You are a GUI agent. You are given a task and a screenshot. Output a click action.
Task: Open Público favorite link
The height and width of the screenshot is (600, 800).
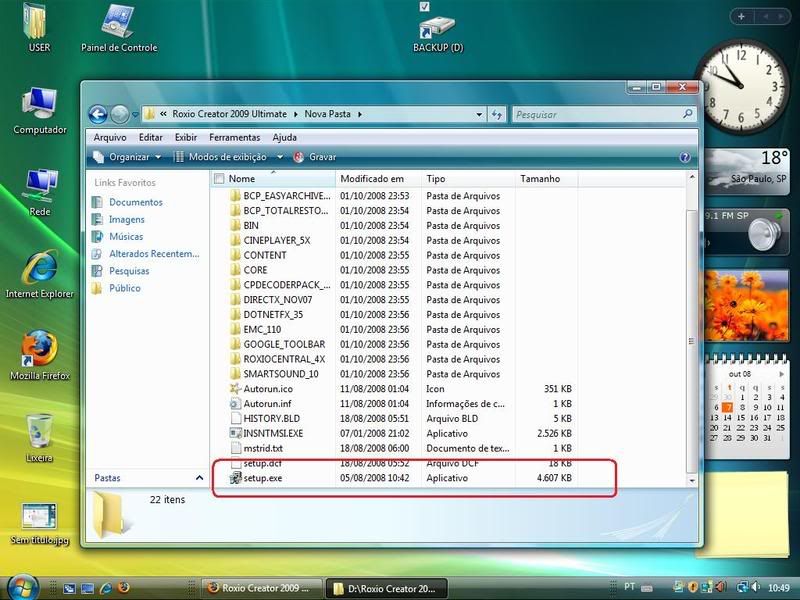[x=124, y=288]
